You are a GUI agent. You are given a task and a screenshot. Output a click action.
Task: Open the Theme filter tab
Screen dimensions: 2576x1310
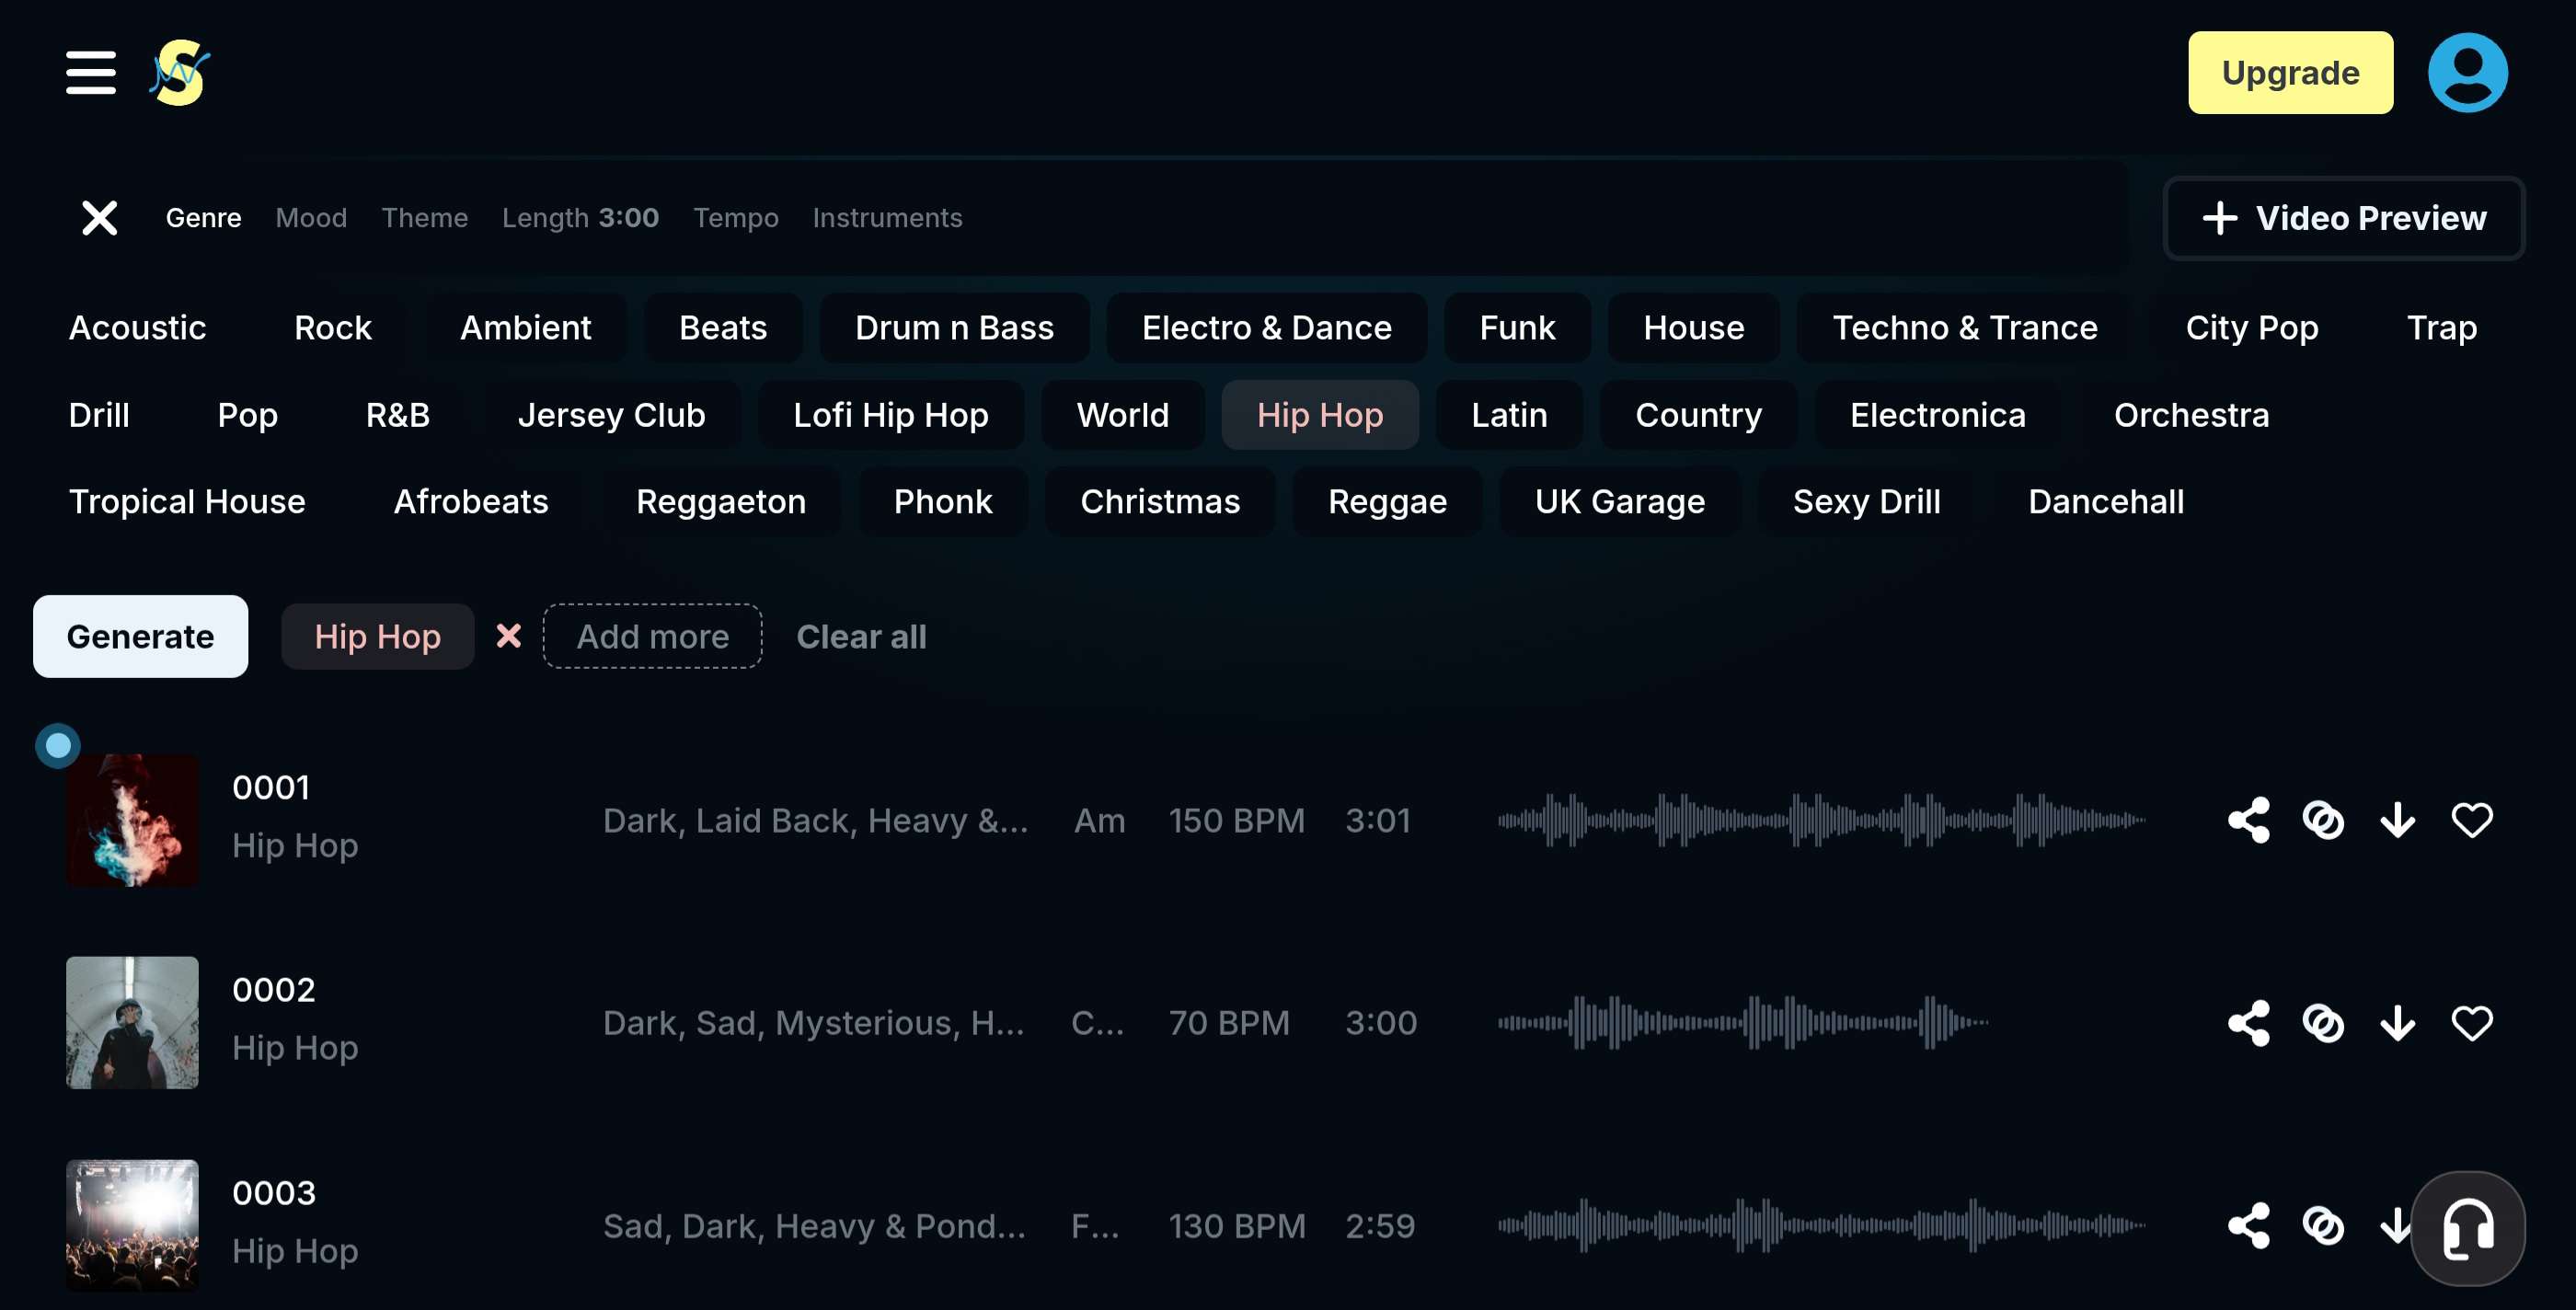point(425,218)
